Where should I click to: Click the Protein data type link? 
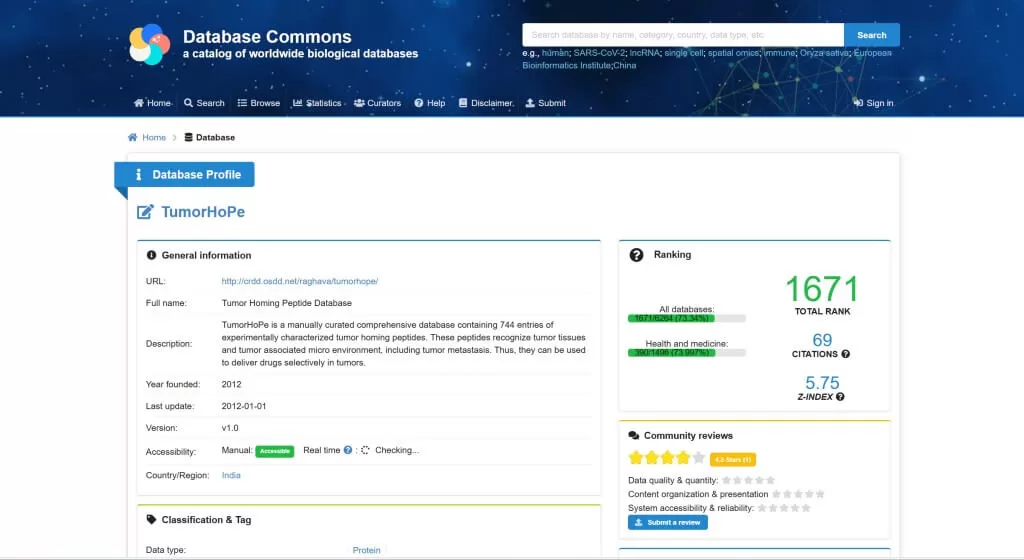(366, 550)
